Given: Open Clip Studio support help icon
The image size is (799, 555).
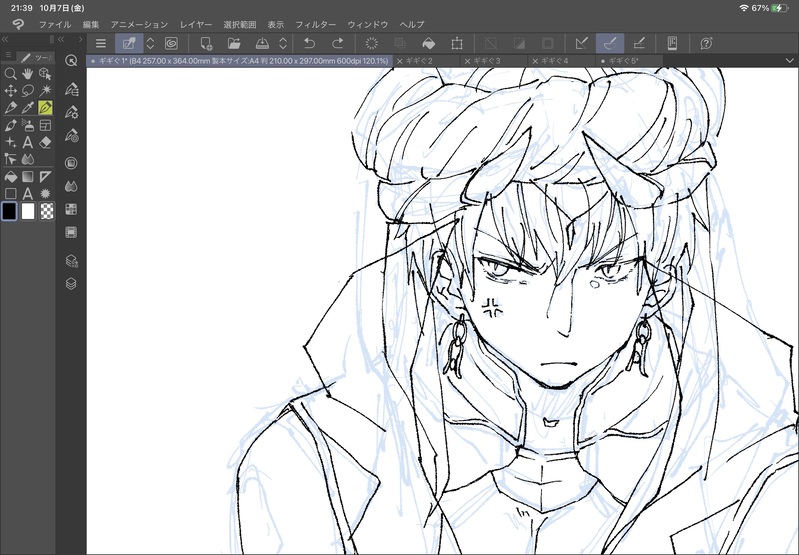Looking at the screenshot, I should pos(706,43).
